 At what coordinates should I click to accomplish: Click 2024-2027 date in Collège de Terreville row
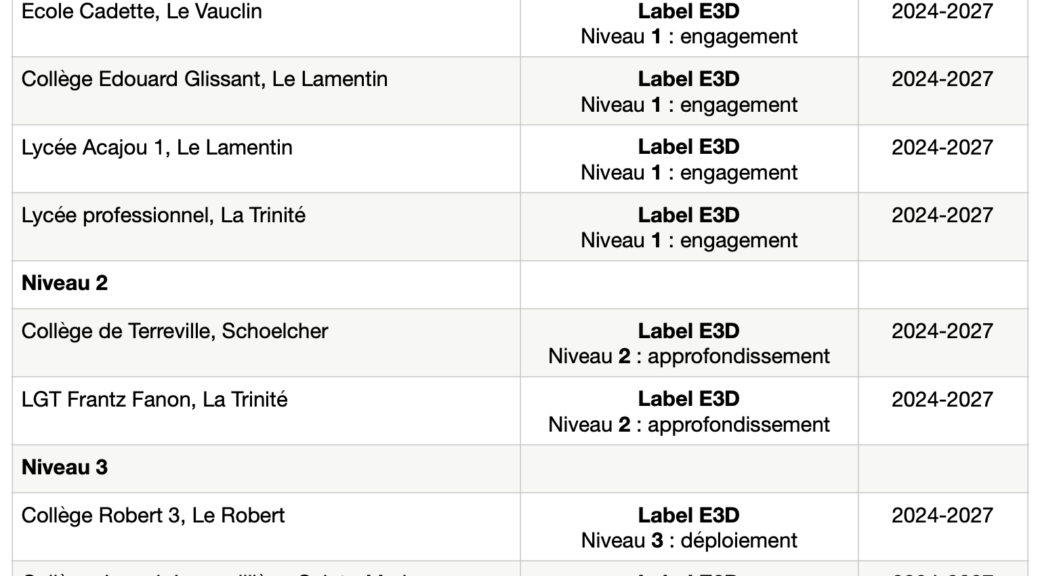pos(942,331)
